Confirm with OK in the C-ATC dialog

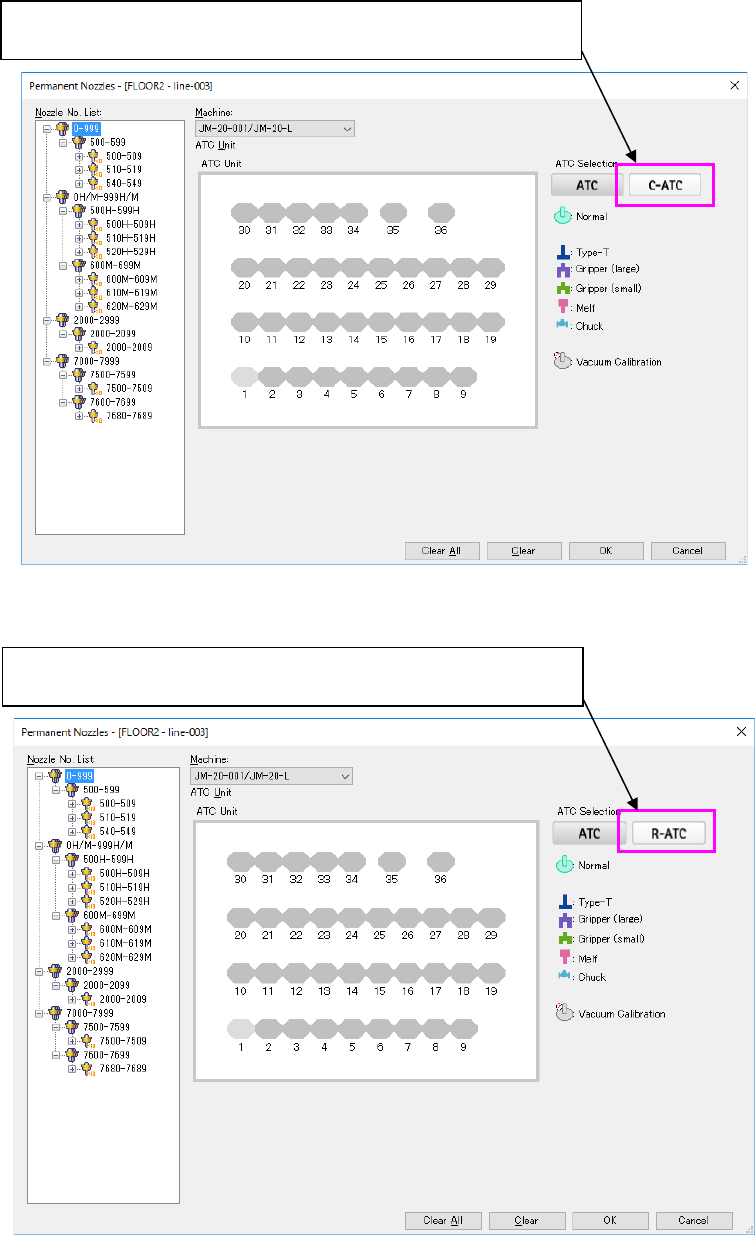pyautogui.click(x=606, y=550)
